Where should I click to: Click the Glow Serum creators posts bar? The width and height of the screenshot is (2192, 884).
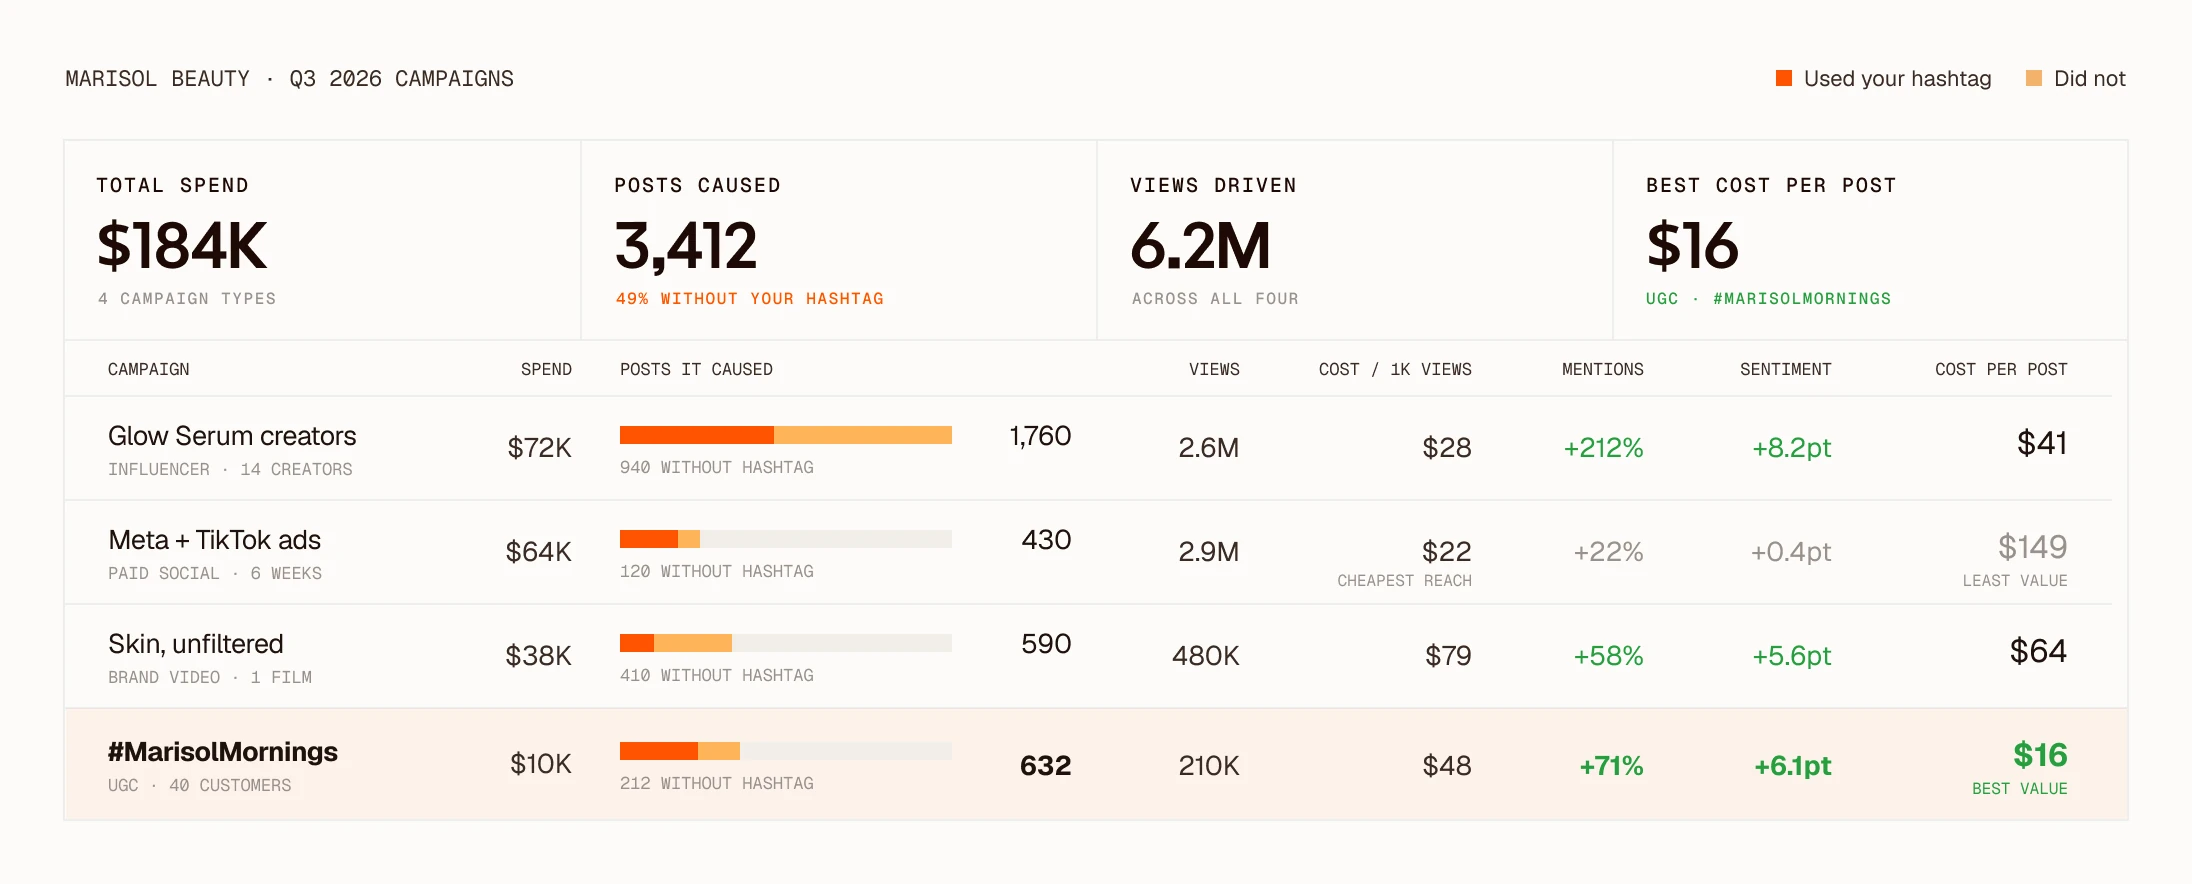786,435
